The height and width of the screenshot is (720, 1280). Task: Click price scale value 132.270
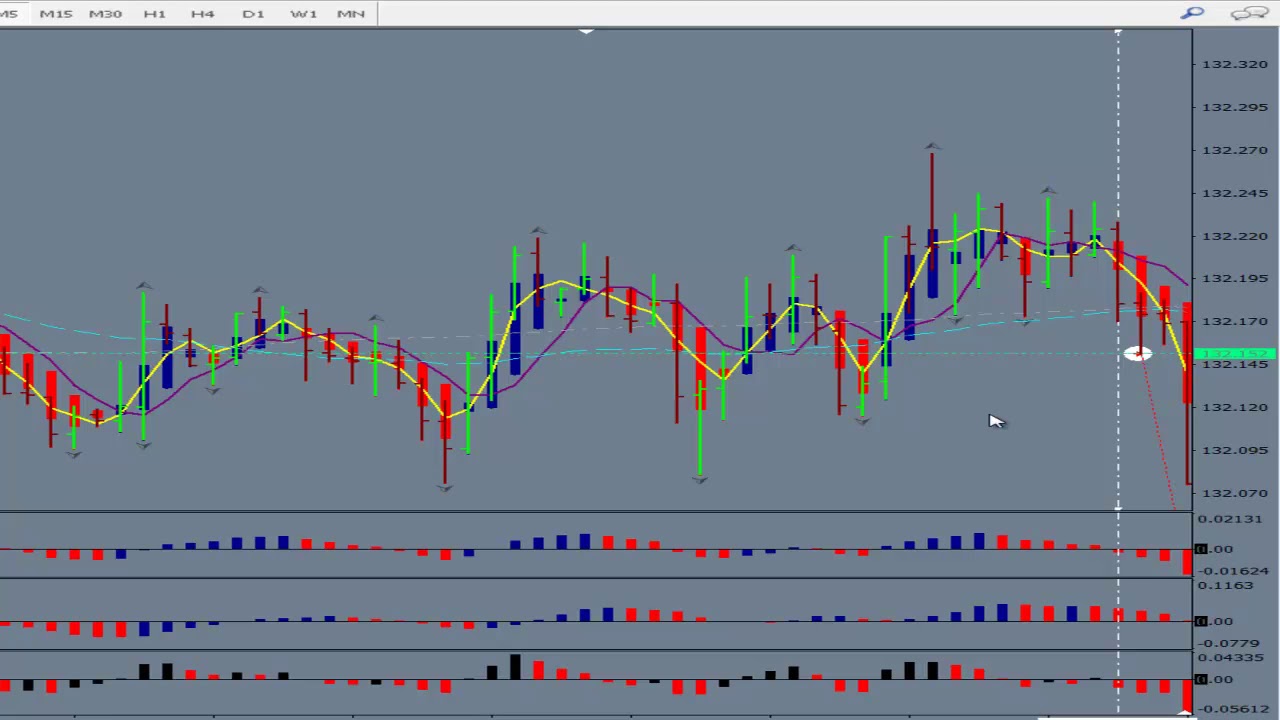1235,150
